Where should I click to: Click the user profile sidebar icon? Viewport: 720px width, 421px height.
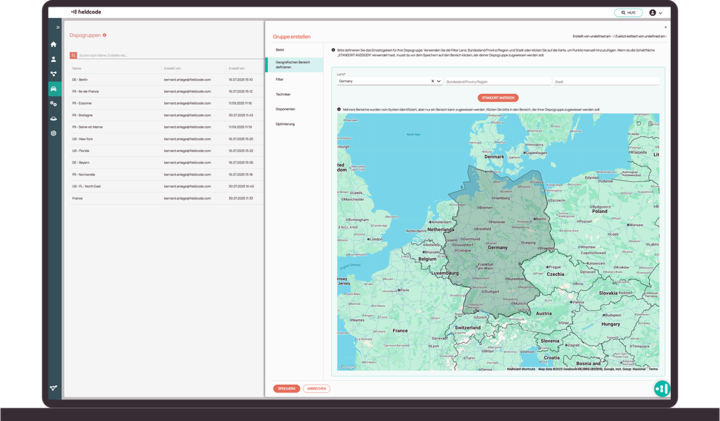[x=54, y=59]
